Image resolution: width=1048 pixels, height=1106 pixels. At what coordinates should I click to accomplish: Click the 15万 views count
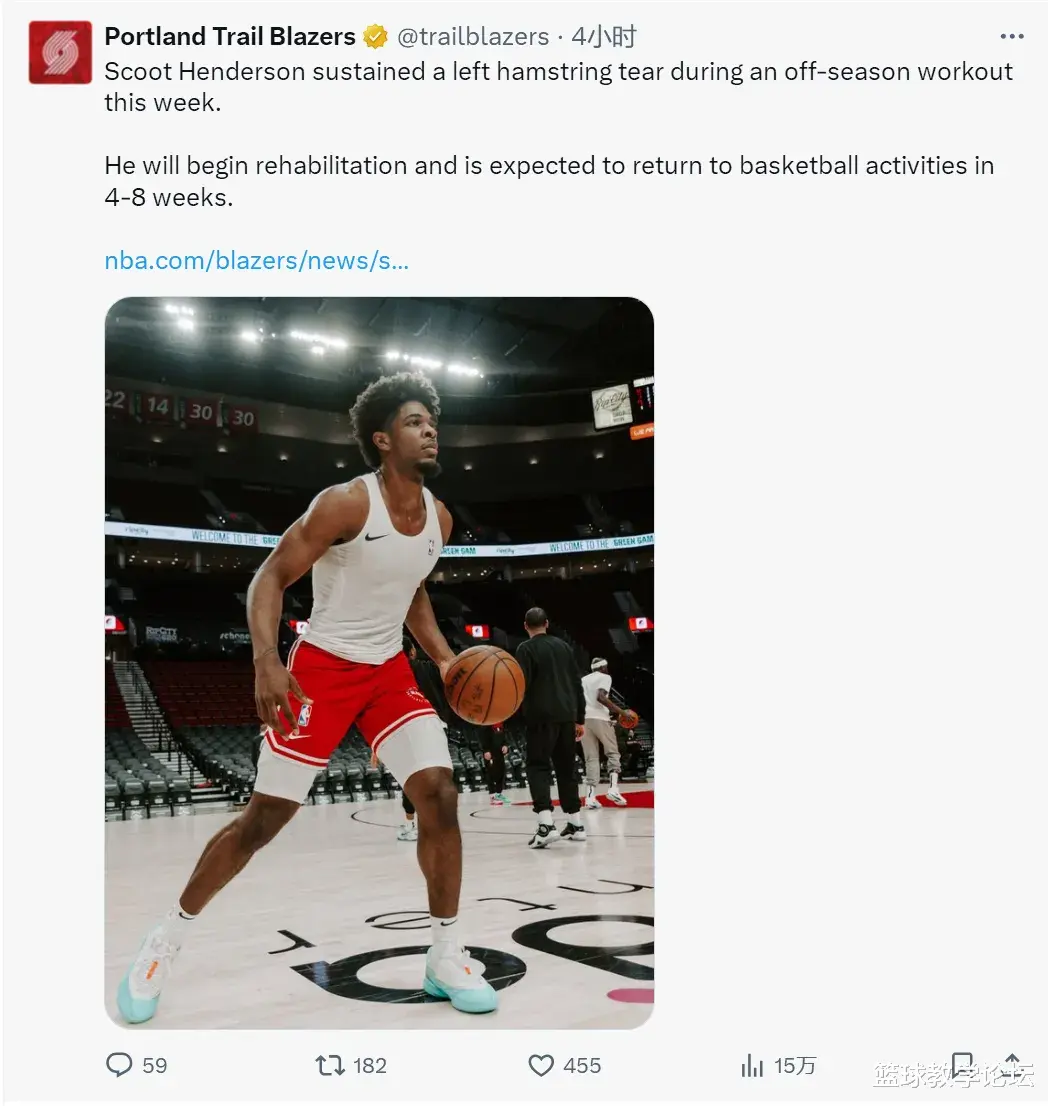[x=795, y=1065]
